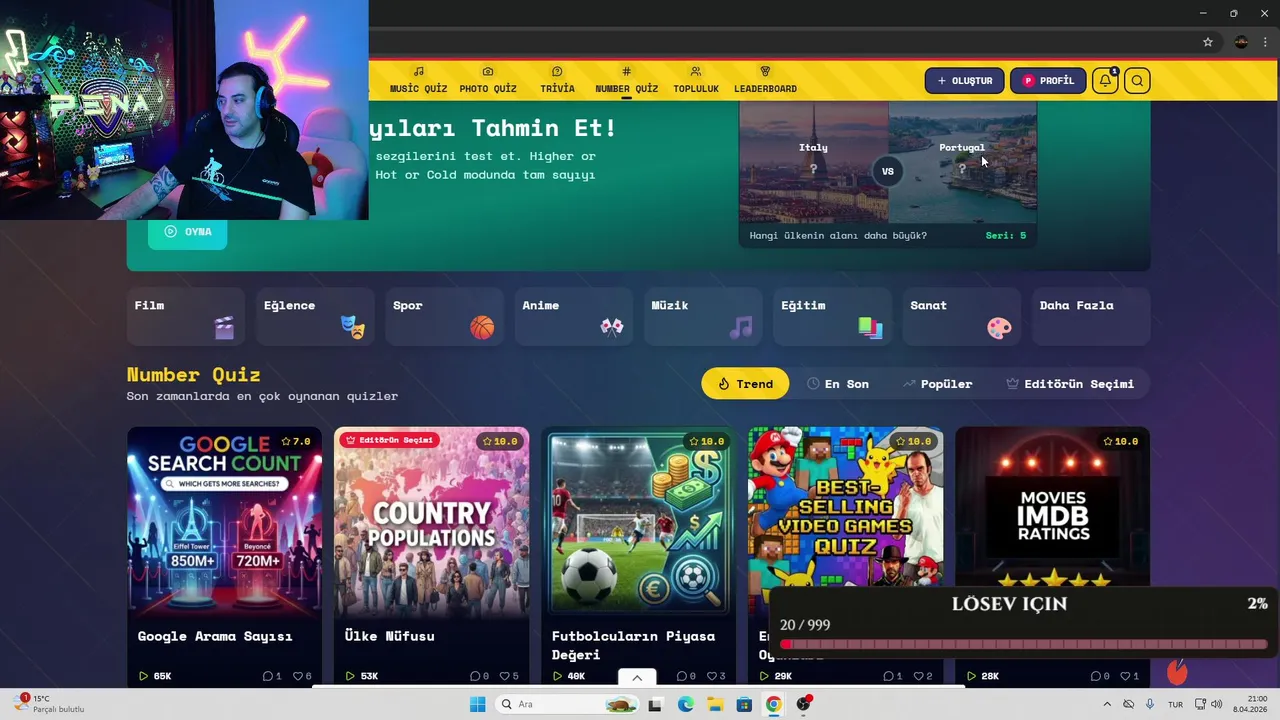Image resolution: width=1280 pixels, height=720 pixels.
Task: Click the VS badge between countries
Action: [887, 171]
